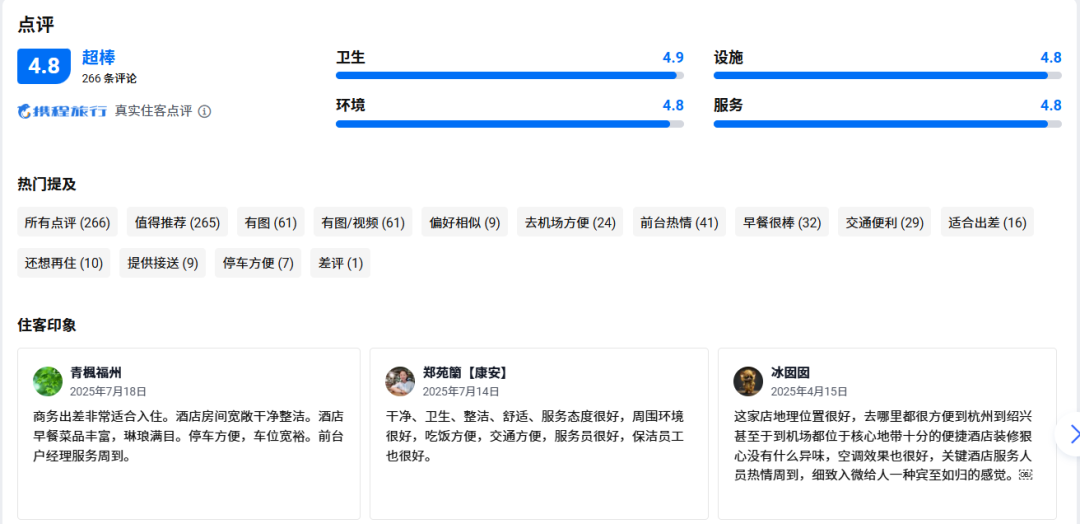Viewport: 1080px width, 524px height.
Task: Open the 266 条评论 link
Action: [109, 78]
